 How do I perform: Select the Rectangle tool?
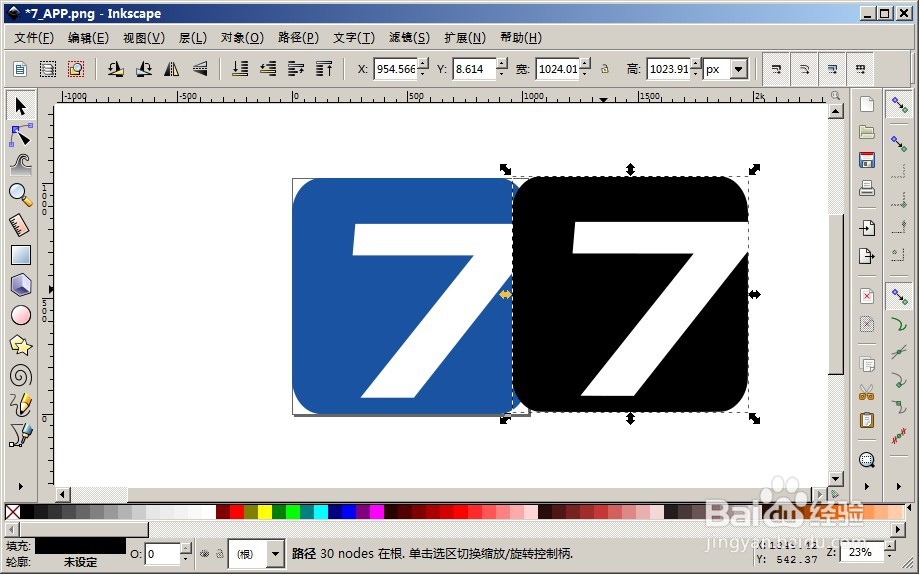(x=21, y=255)
